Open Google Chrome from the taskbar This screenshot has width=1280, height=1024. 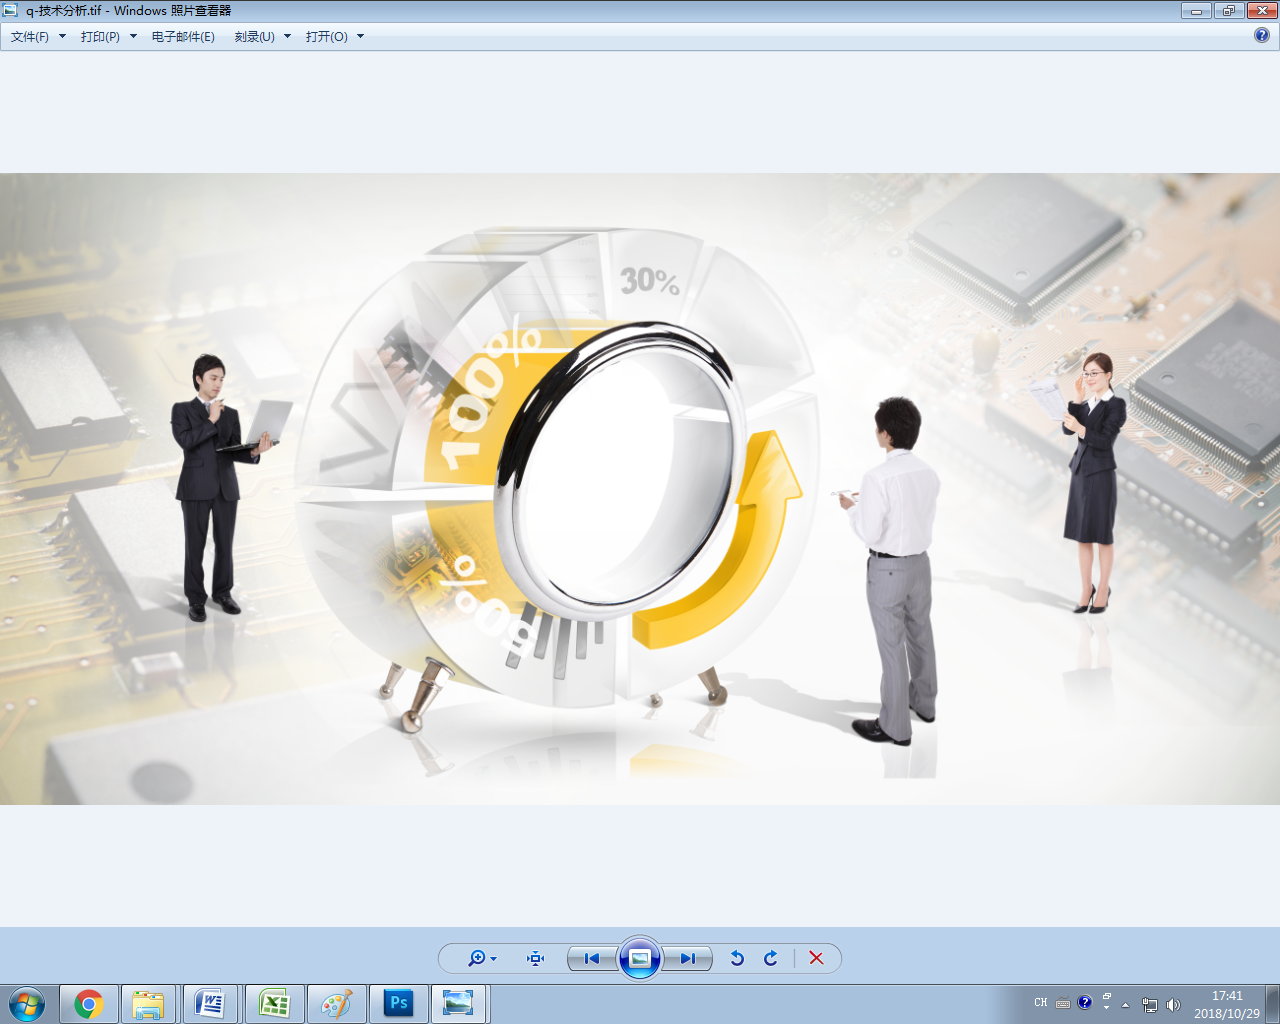click(x=89, y=1003)
